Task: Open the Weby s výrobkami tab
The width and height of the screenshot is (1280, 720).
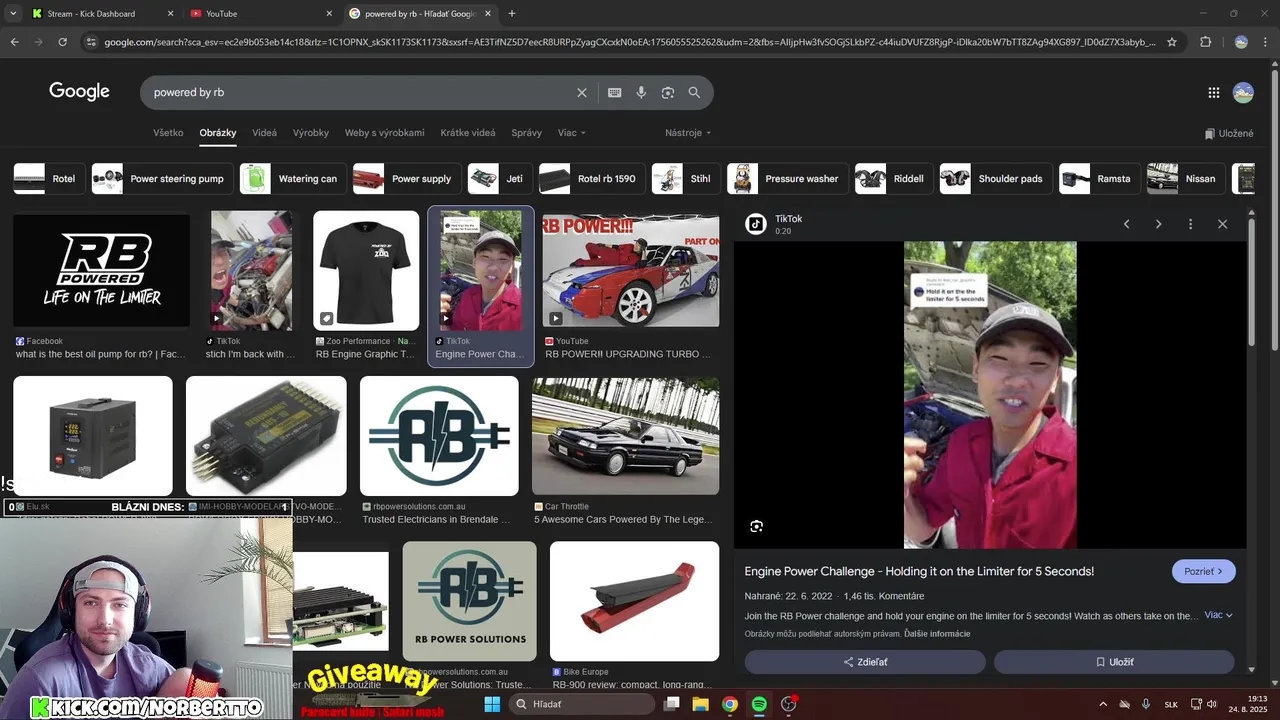Action: click(384, 132)
